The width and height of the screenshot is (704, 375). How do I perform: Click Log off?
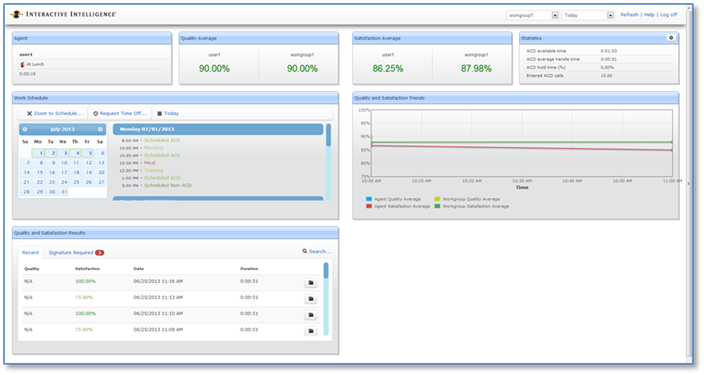point(668,15)
